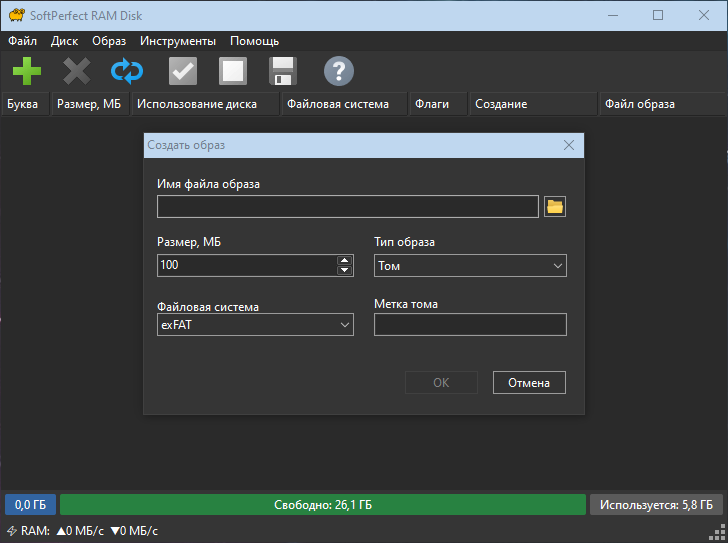Click the green Свободно memory bar
This screenshot has height=543, width=728.
click(322, 505)
